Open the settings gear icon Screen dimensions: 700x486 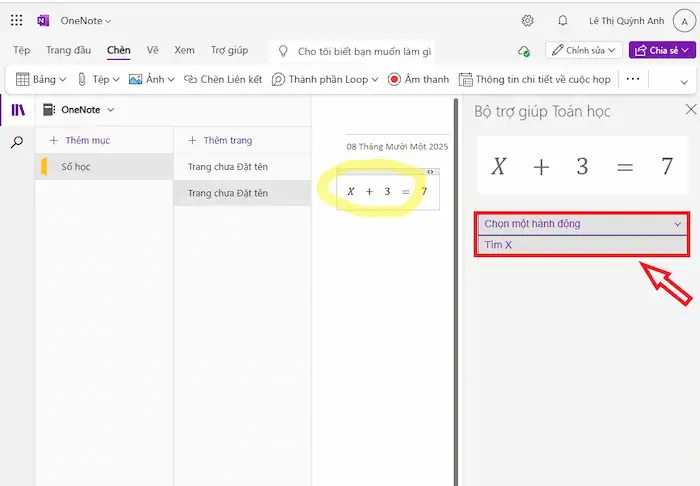pyautogui.click(x=527, y=20)
